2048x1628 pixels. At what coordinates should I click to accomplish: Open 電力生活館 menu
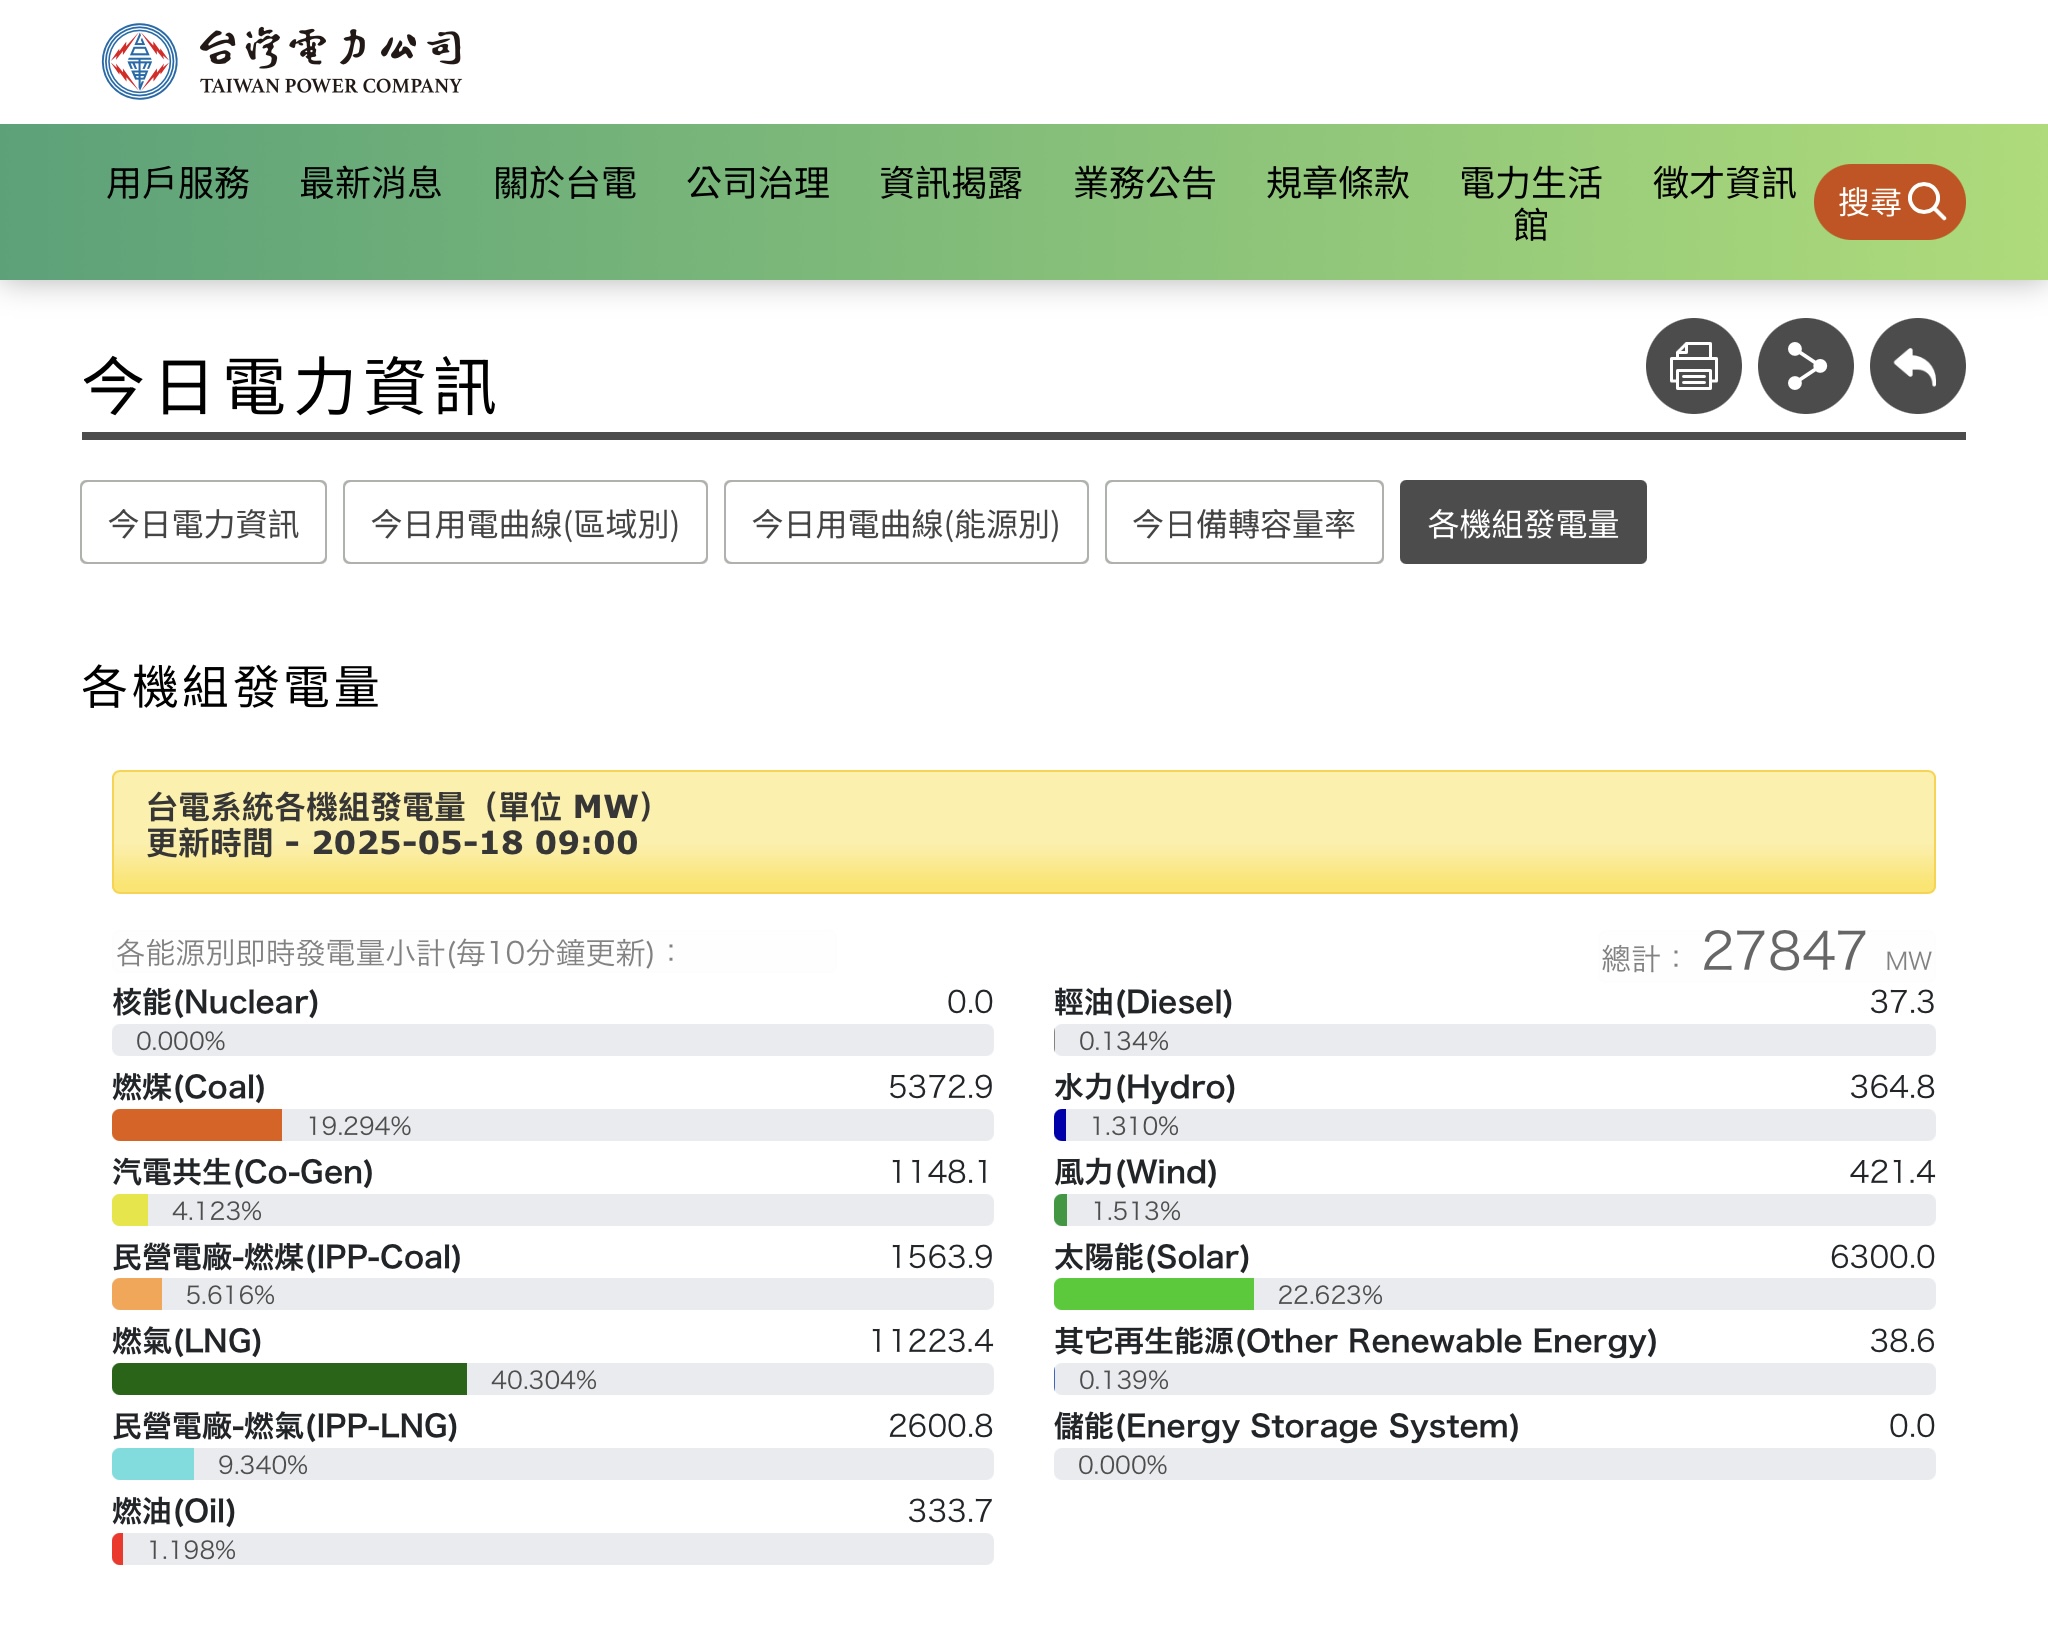click(1531, 203)
